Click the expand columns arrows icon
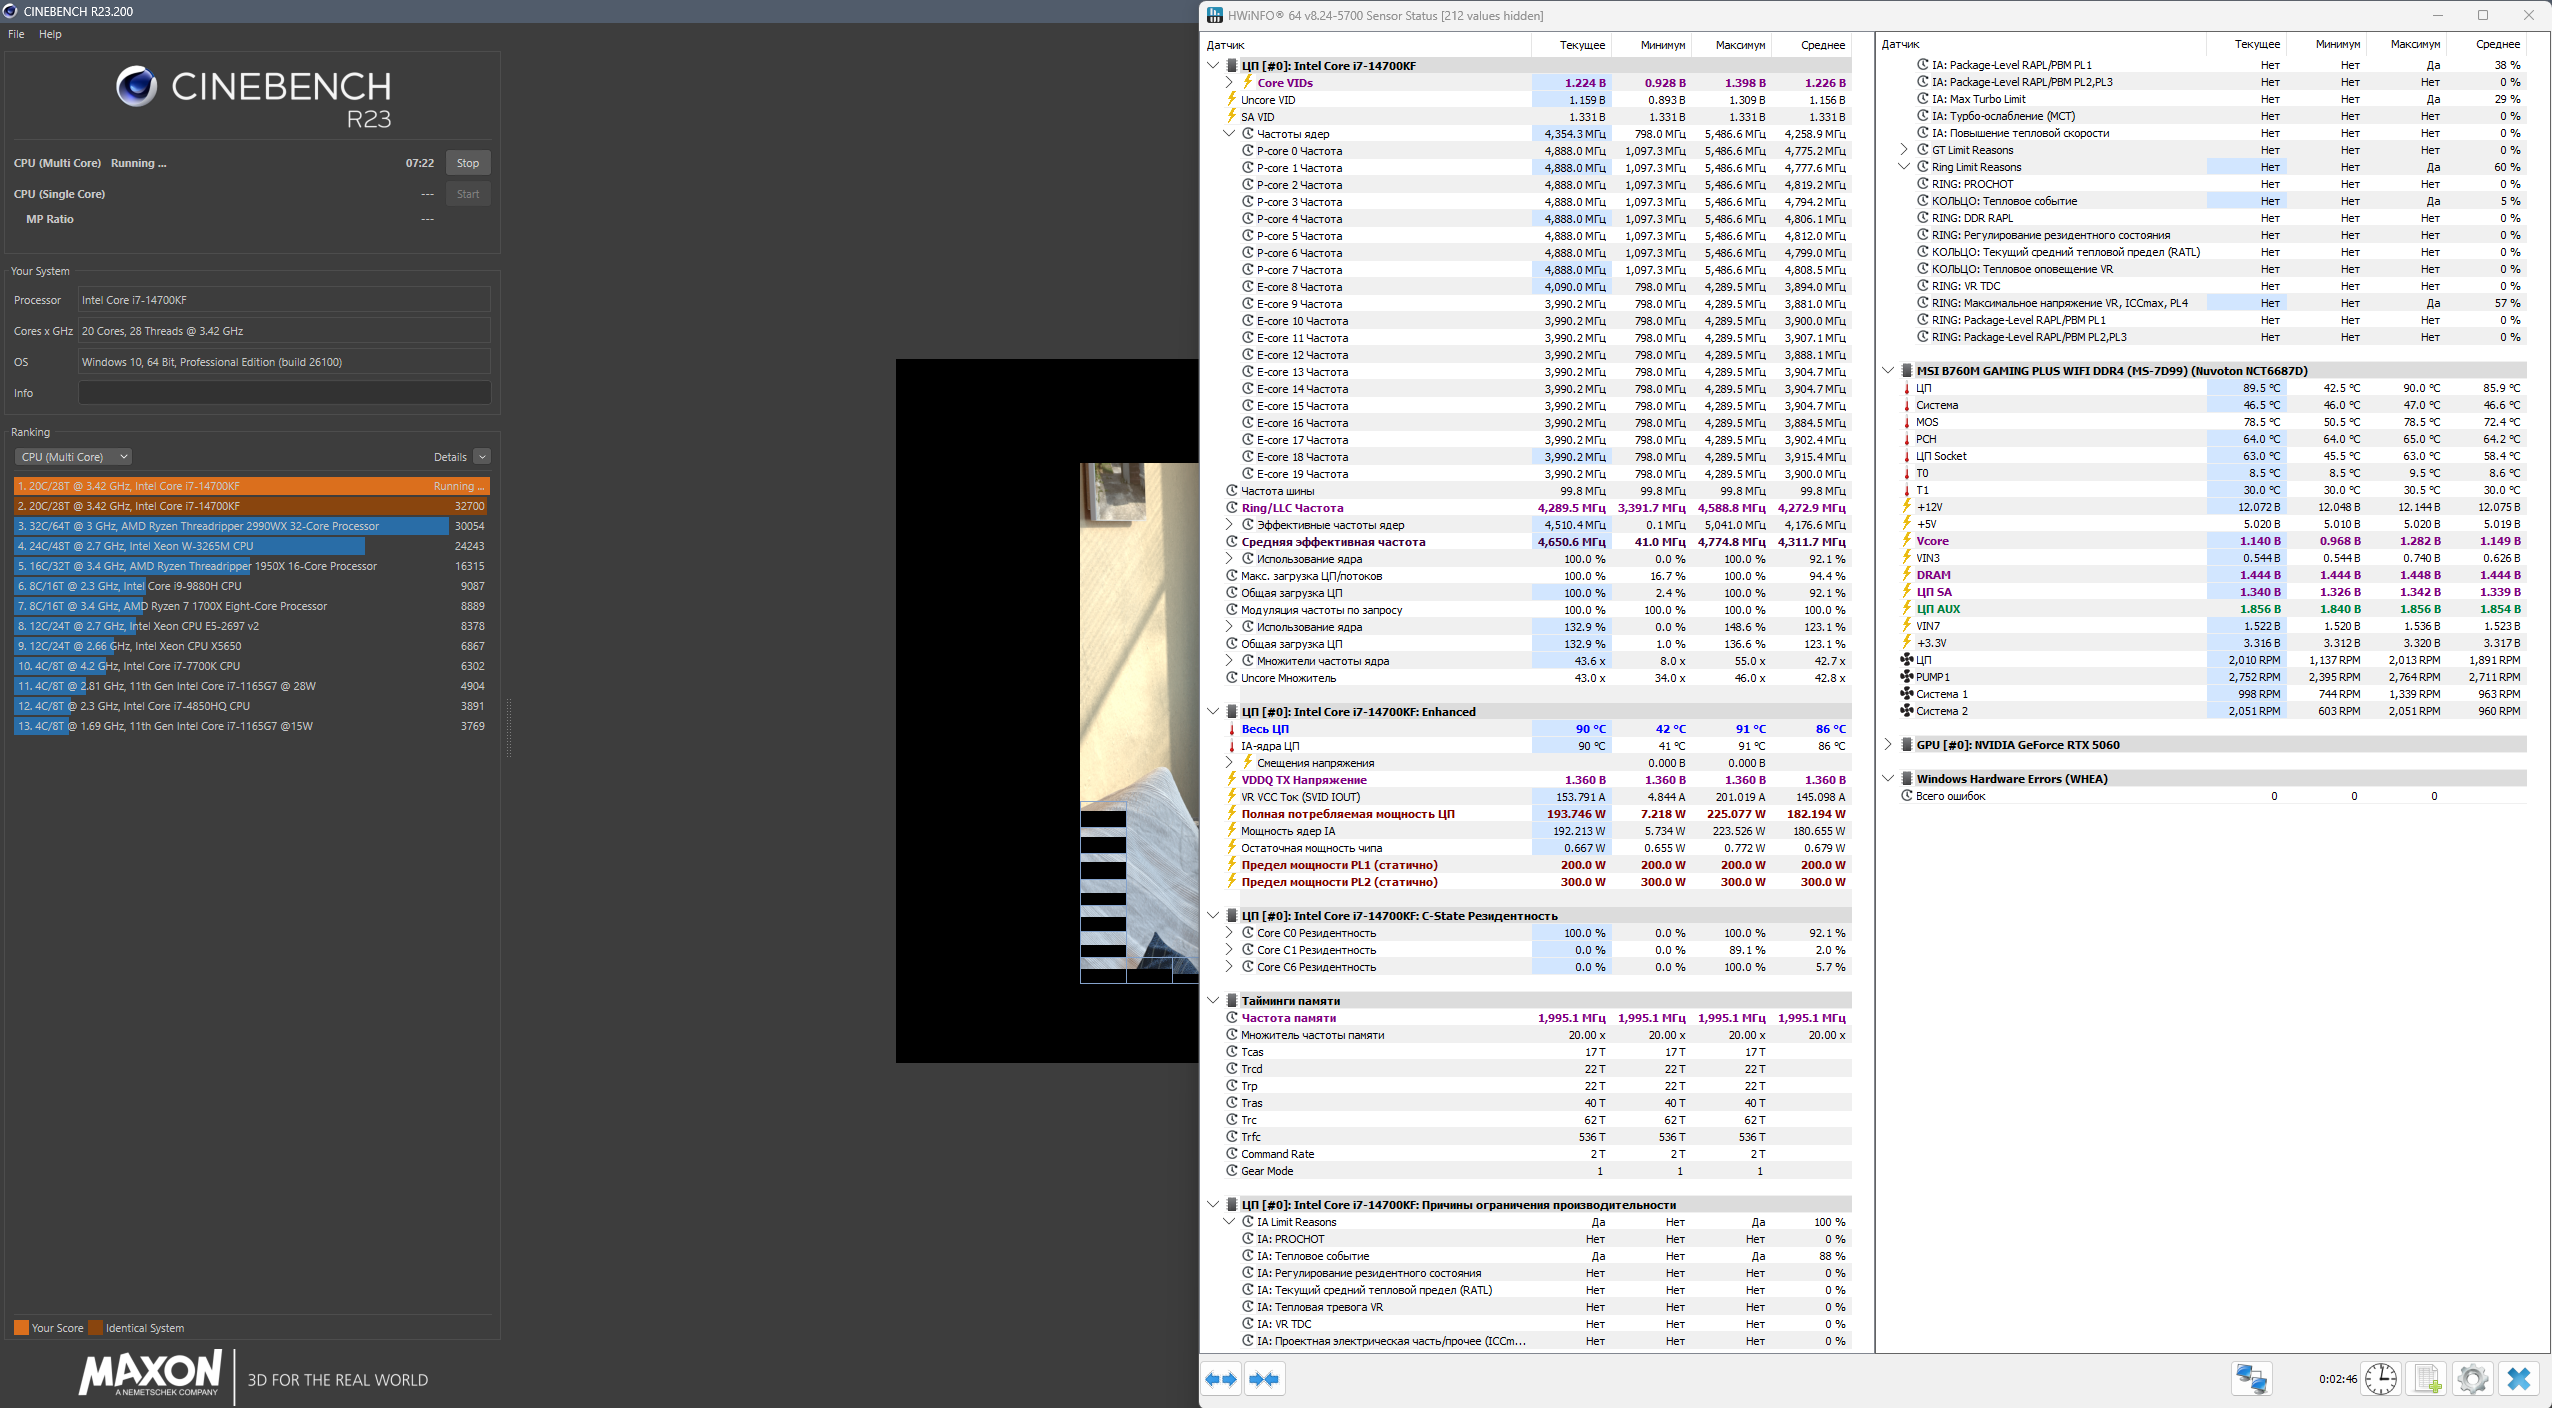 (x=1220, y=1379)
